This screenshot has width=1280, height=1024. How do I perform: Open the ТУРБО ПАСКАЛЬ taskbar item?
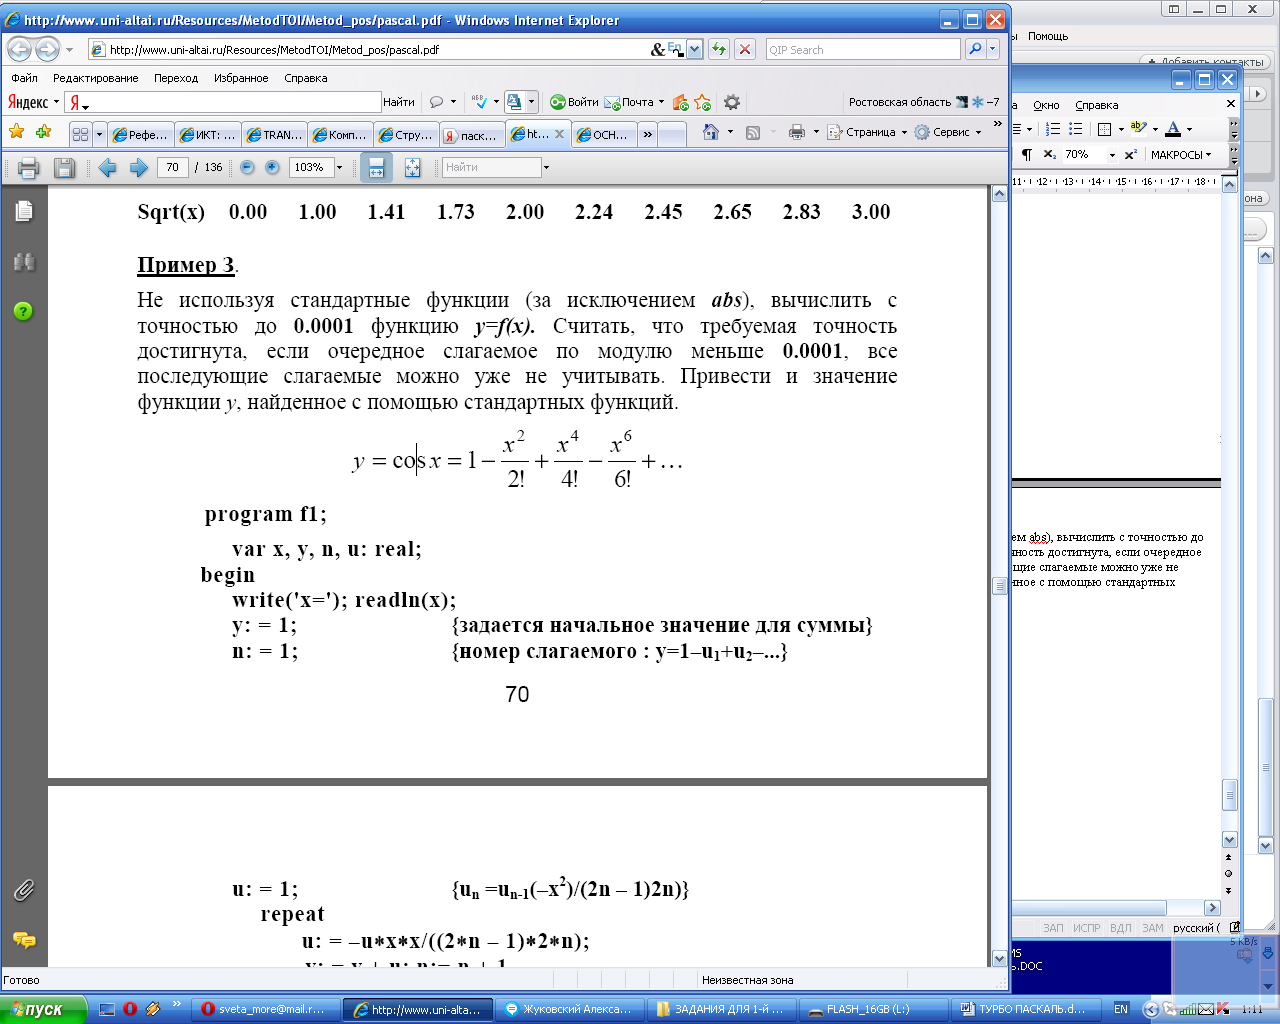(1024, 1009)
